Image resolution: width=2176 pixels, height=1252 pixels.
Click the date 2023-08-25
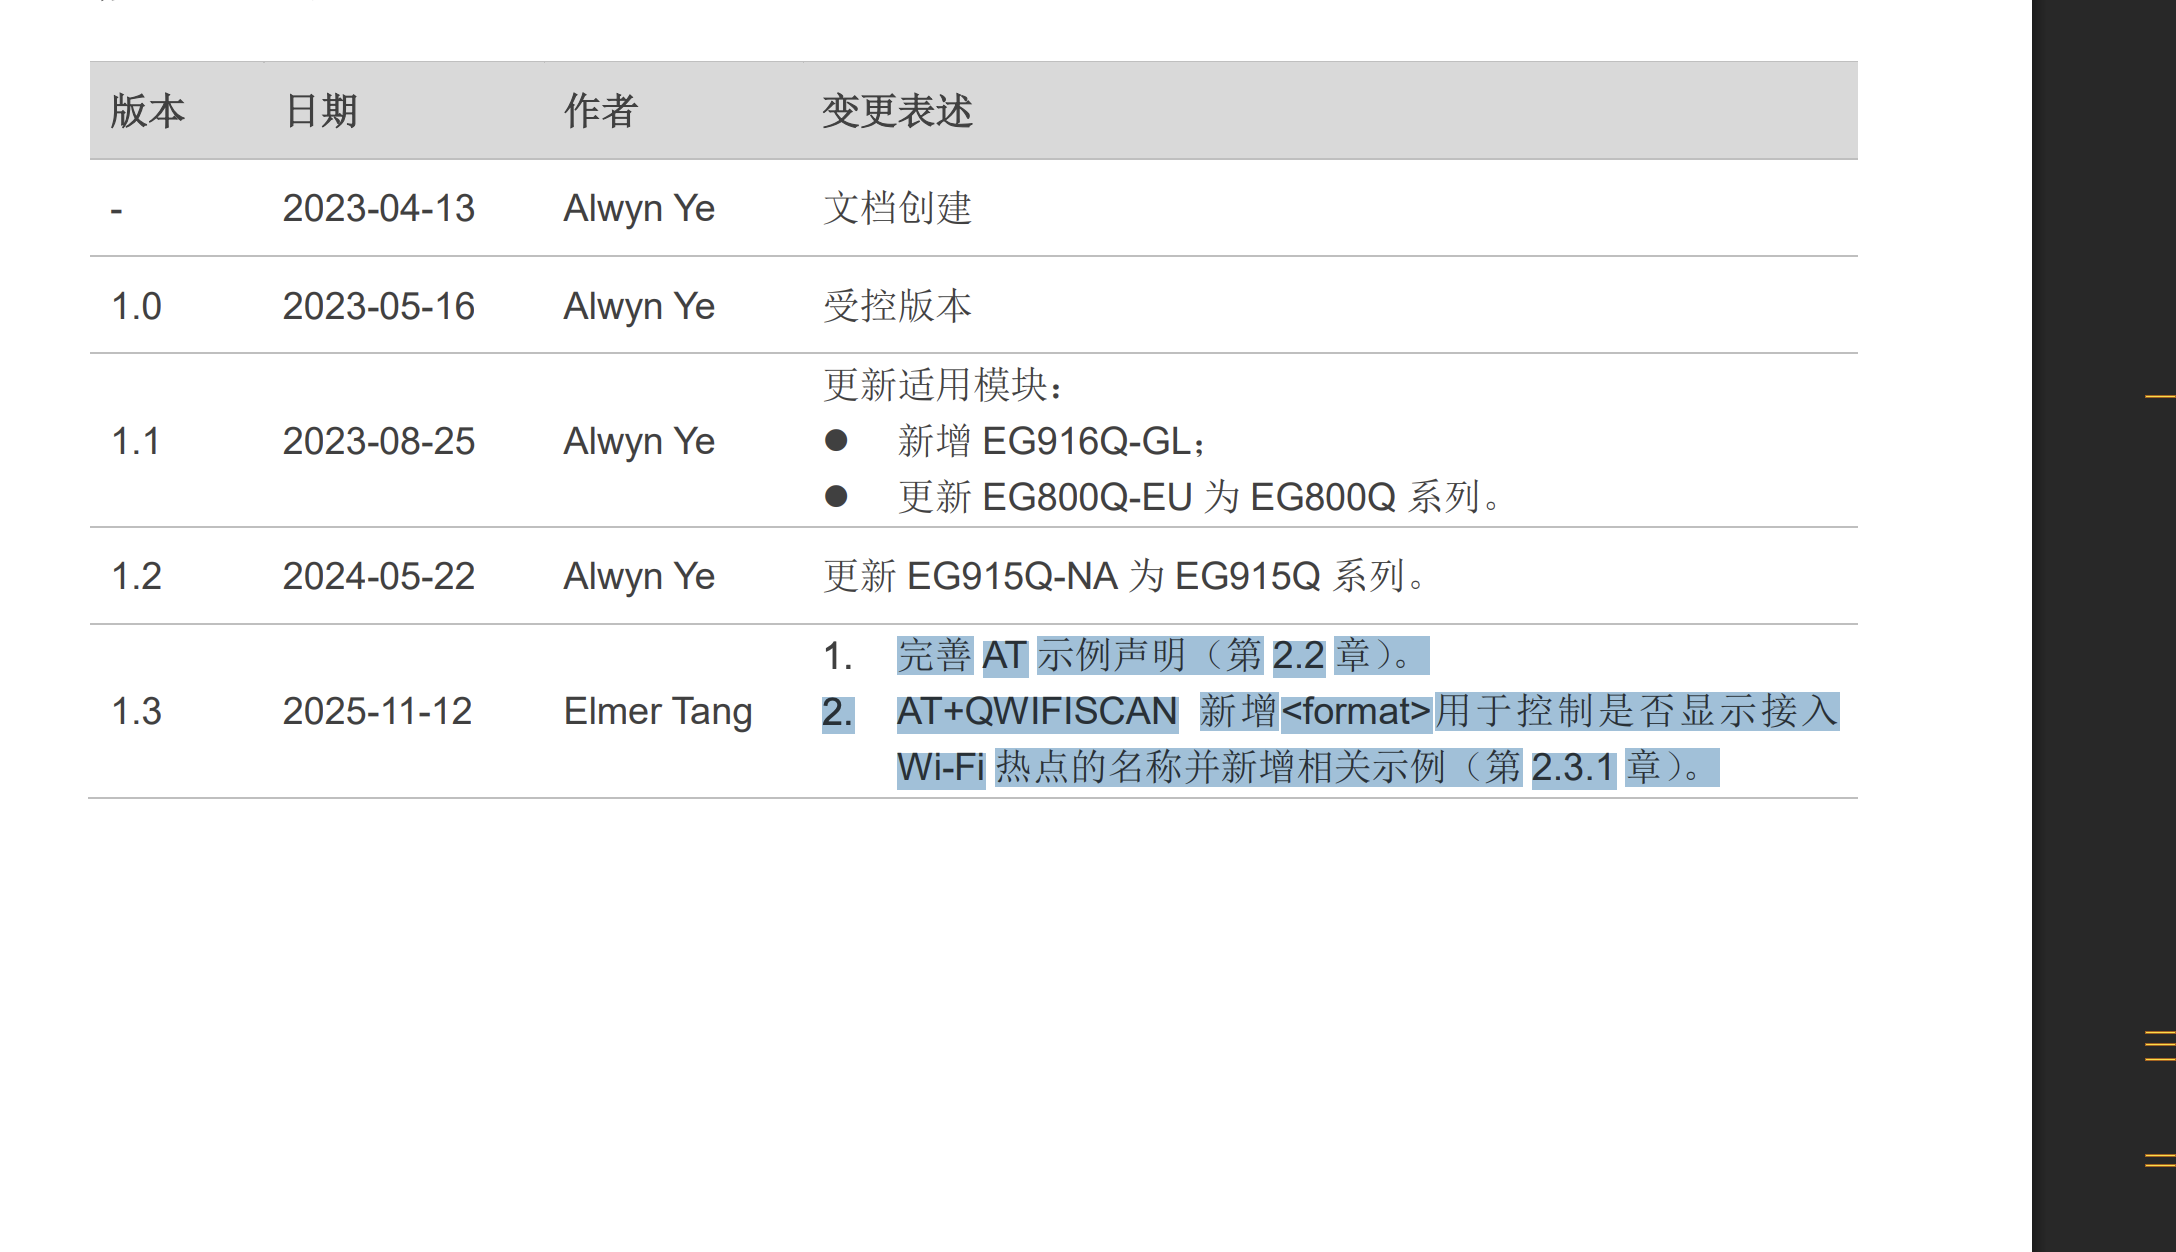[x=378, y=441]
